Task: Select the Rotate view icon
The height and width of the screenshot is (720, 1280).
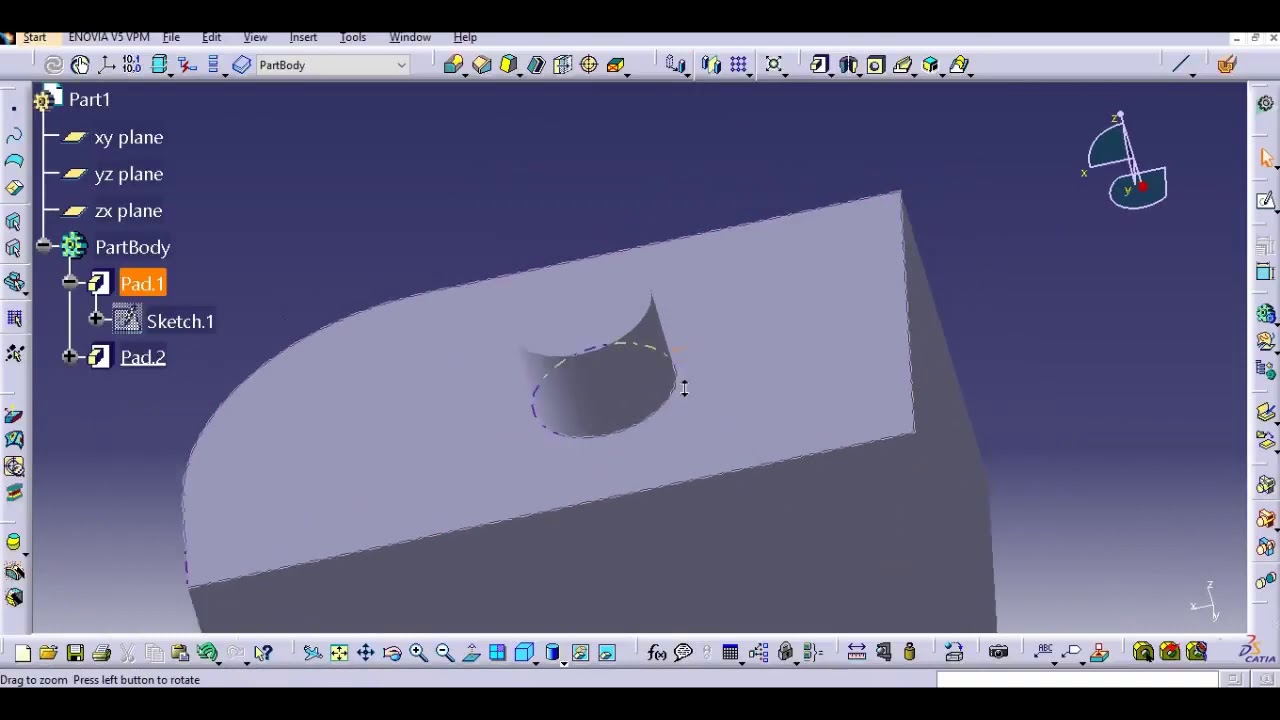Action: (392, 653)
